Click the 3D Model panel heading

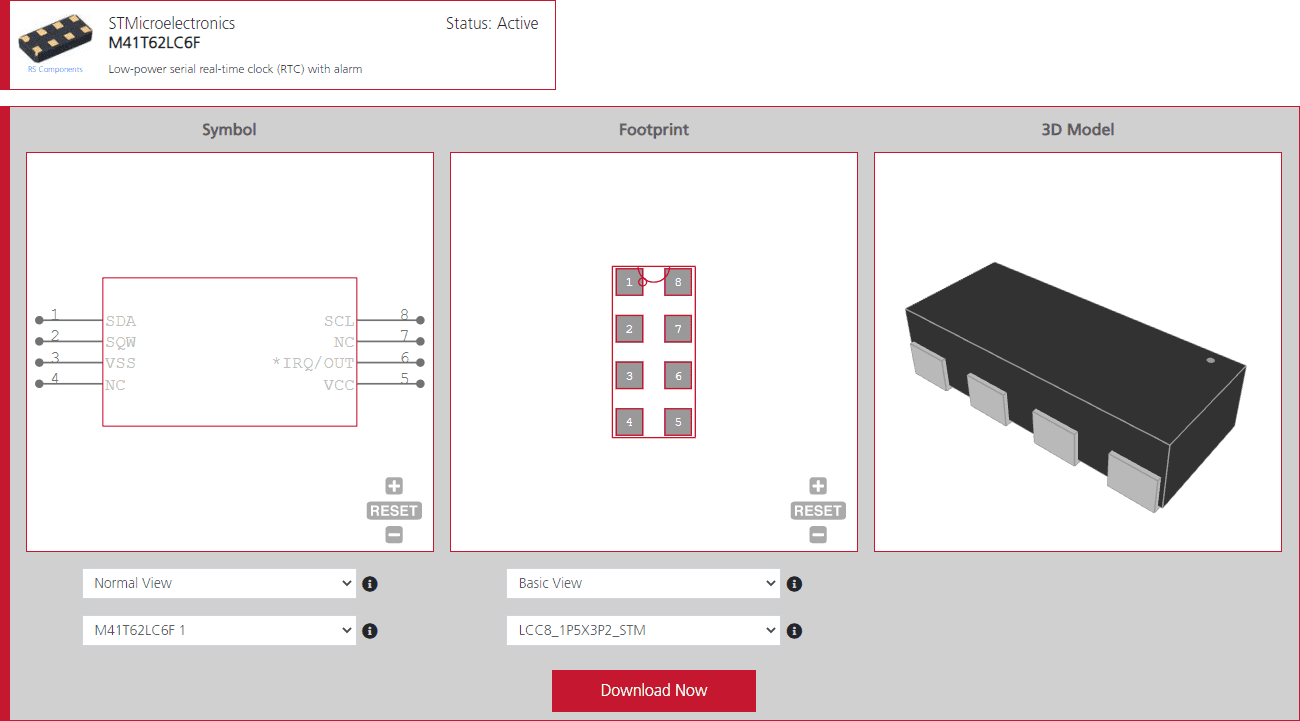tap(1078, 129)
